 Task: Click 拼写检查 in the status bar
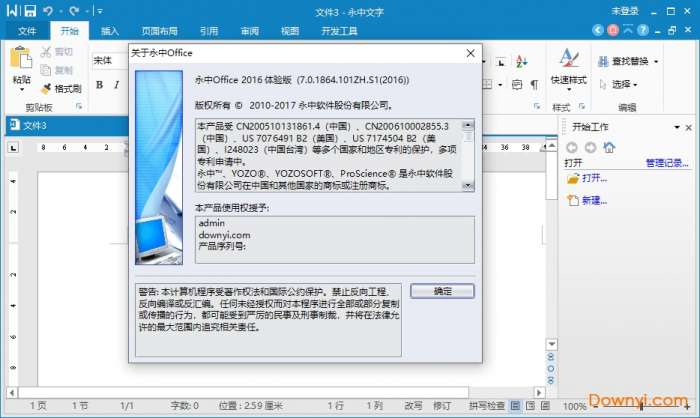click(x=487, y=405)
